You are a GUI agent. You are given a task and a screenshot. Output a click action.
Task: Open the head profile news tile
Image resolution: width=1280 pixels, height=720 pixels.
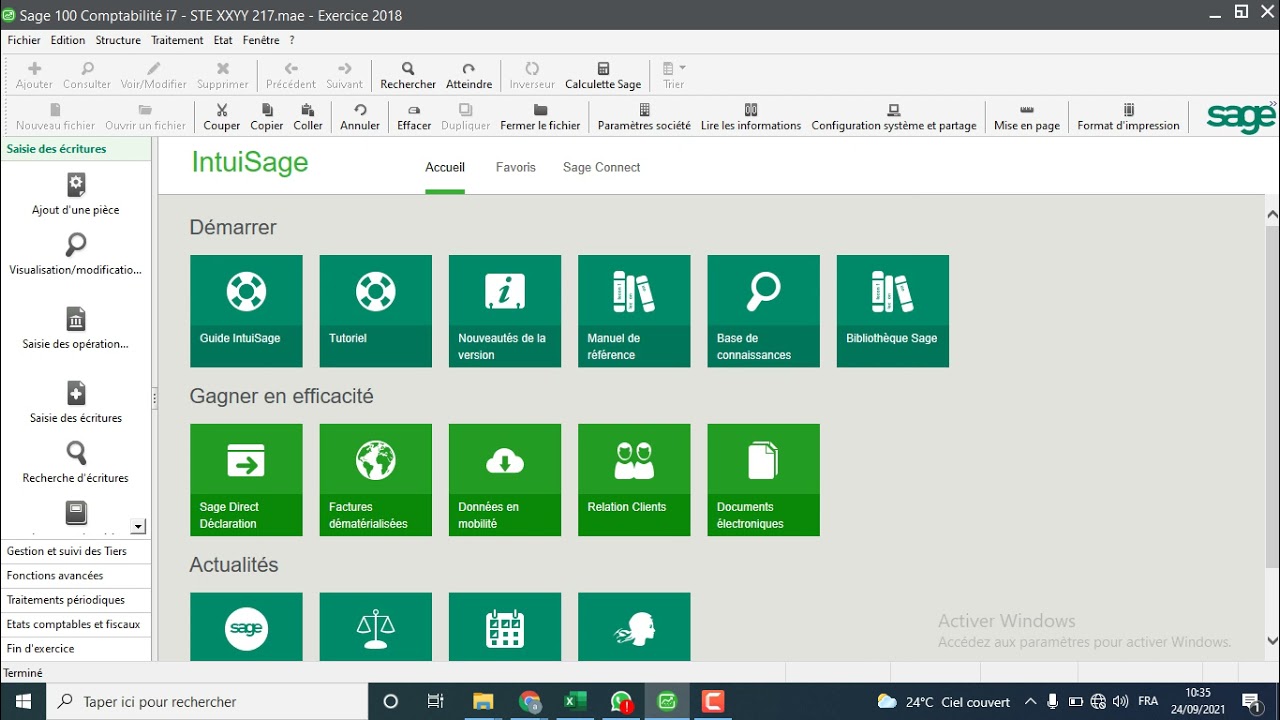[x=634, y=627]
